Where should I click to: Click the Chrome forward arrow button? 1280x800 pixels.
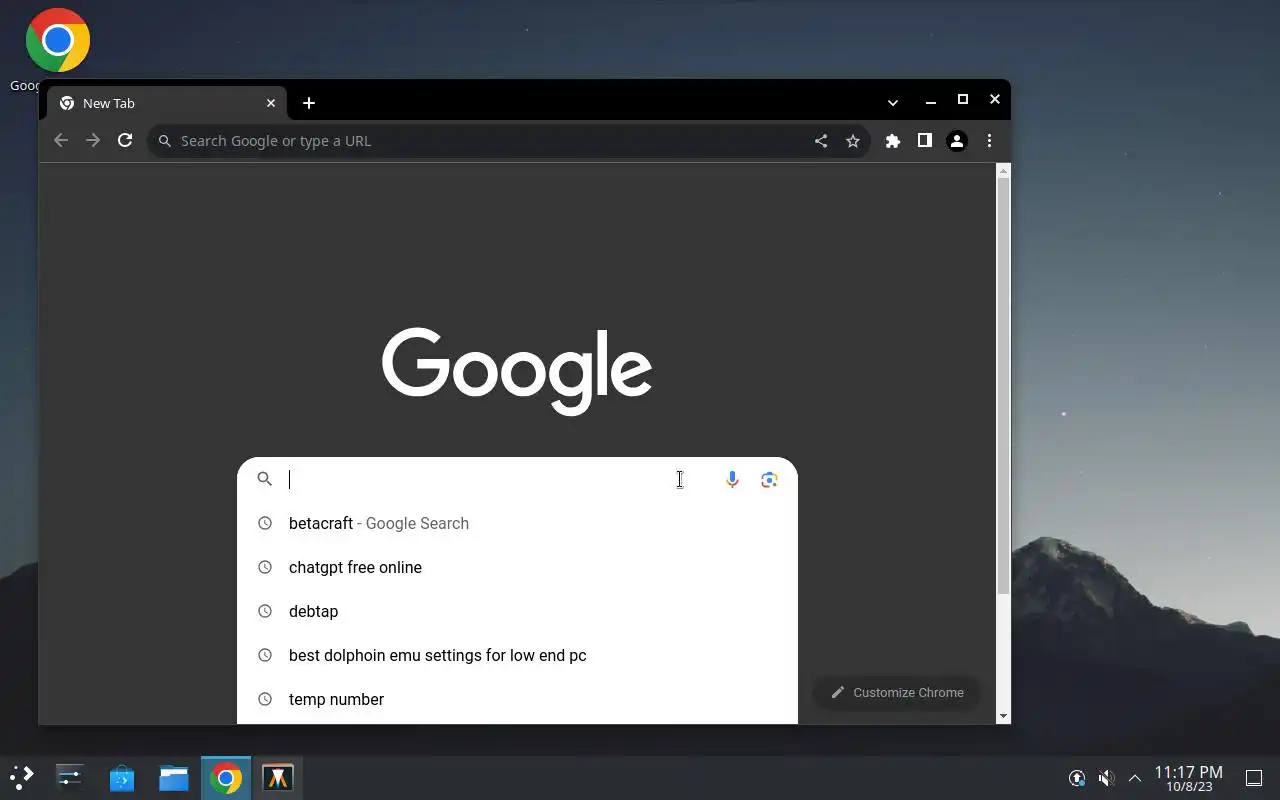click(93, 141)
